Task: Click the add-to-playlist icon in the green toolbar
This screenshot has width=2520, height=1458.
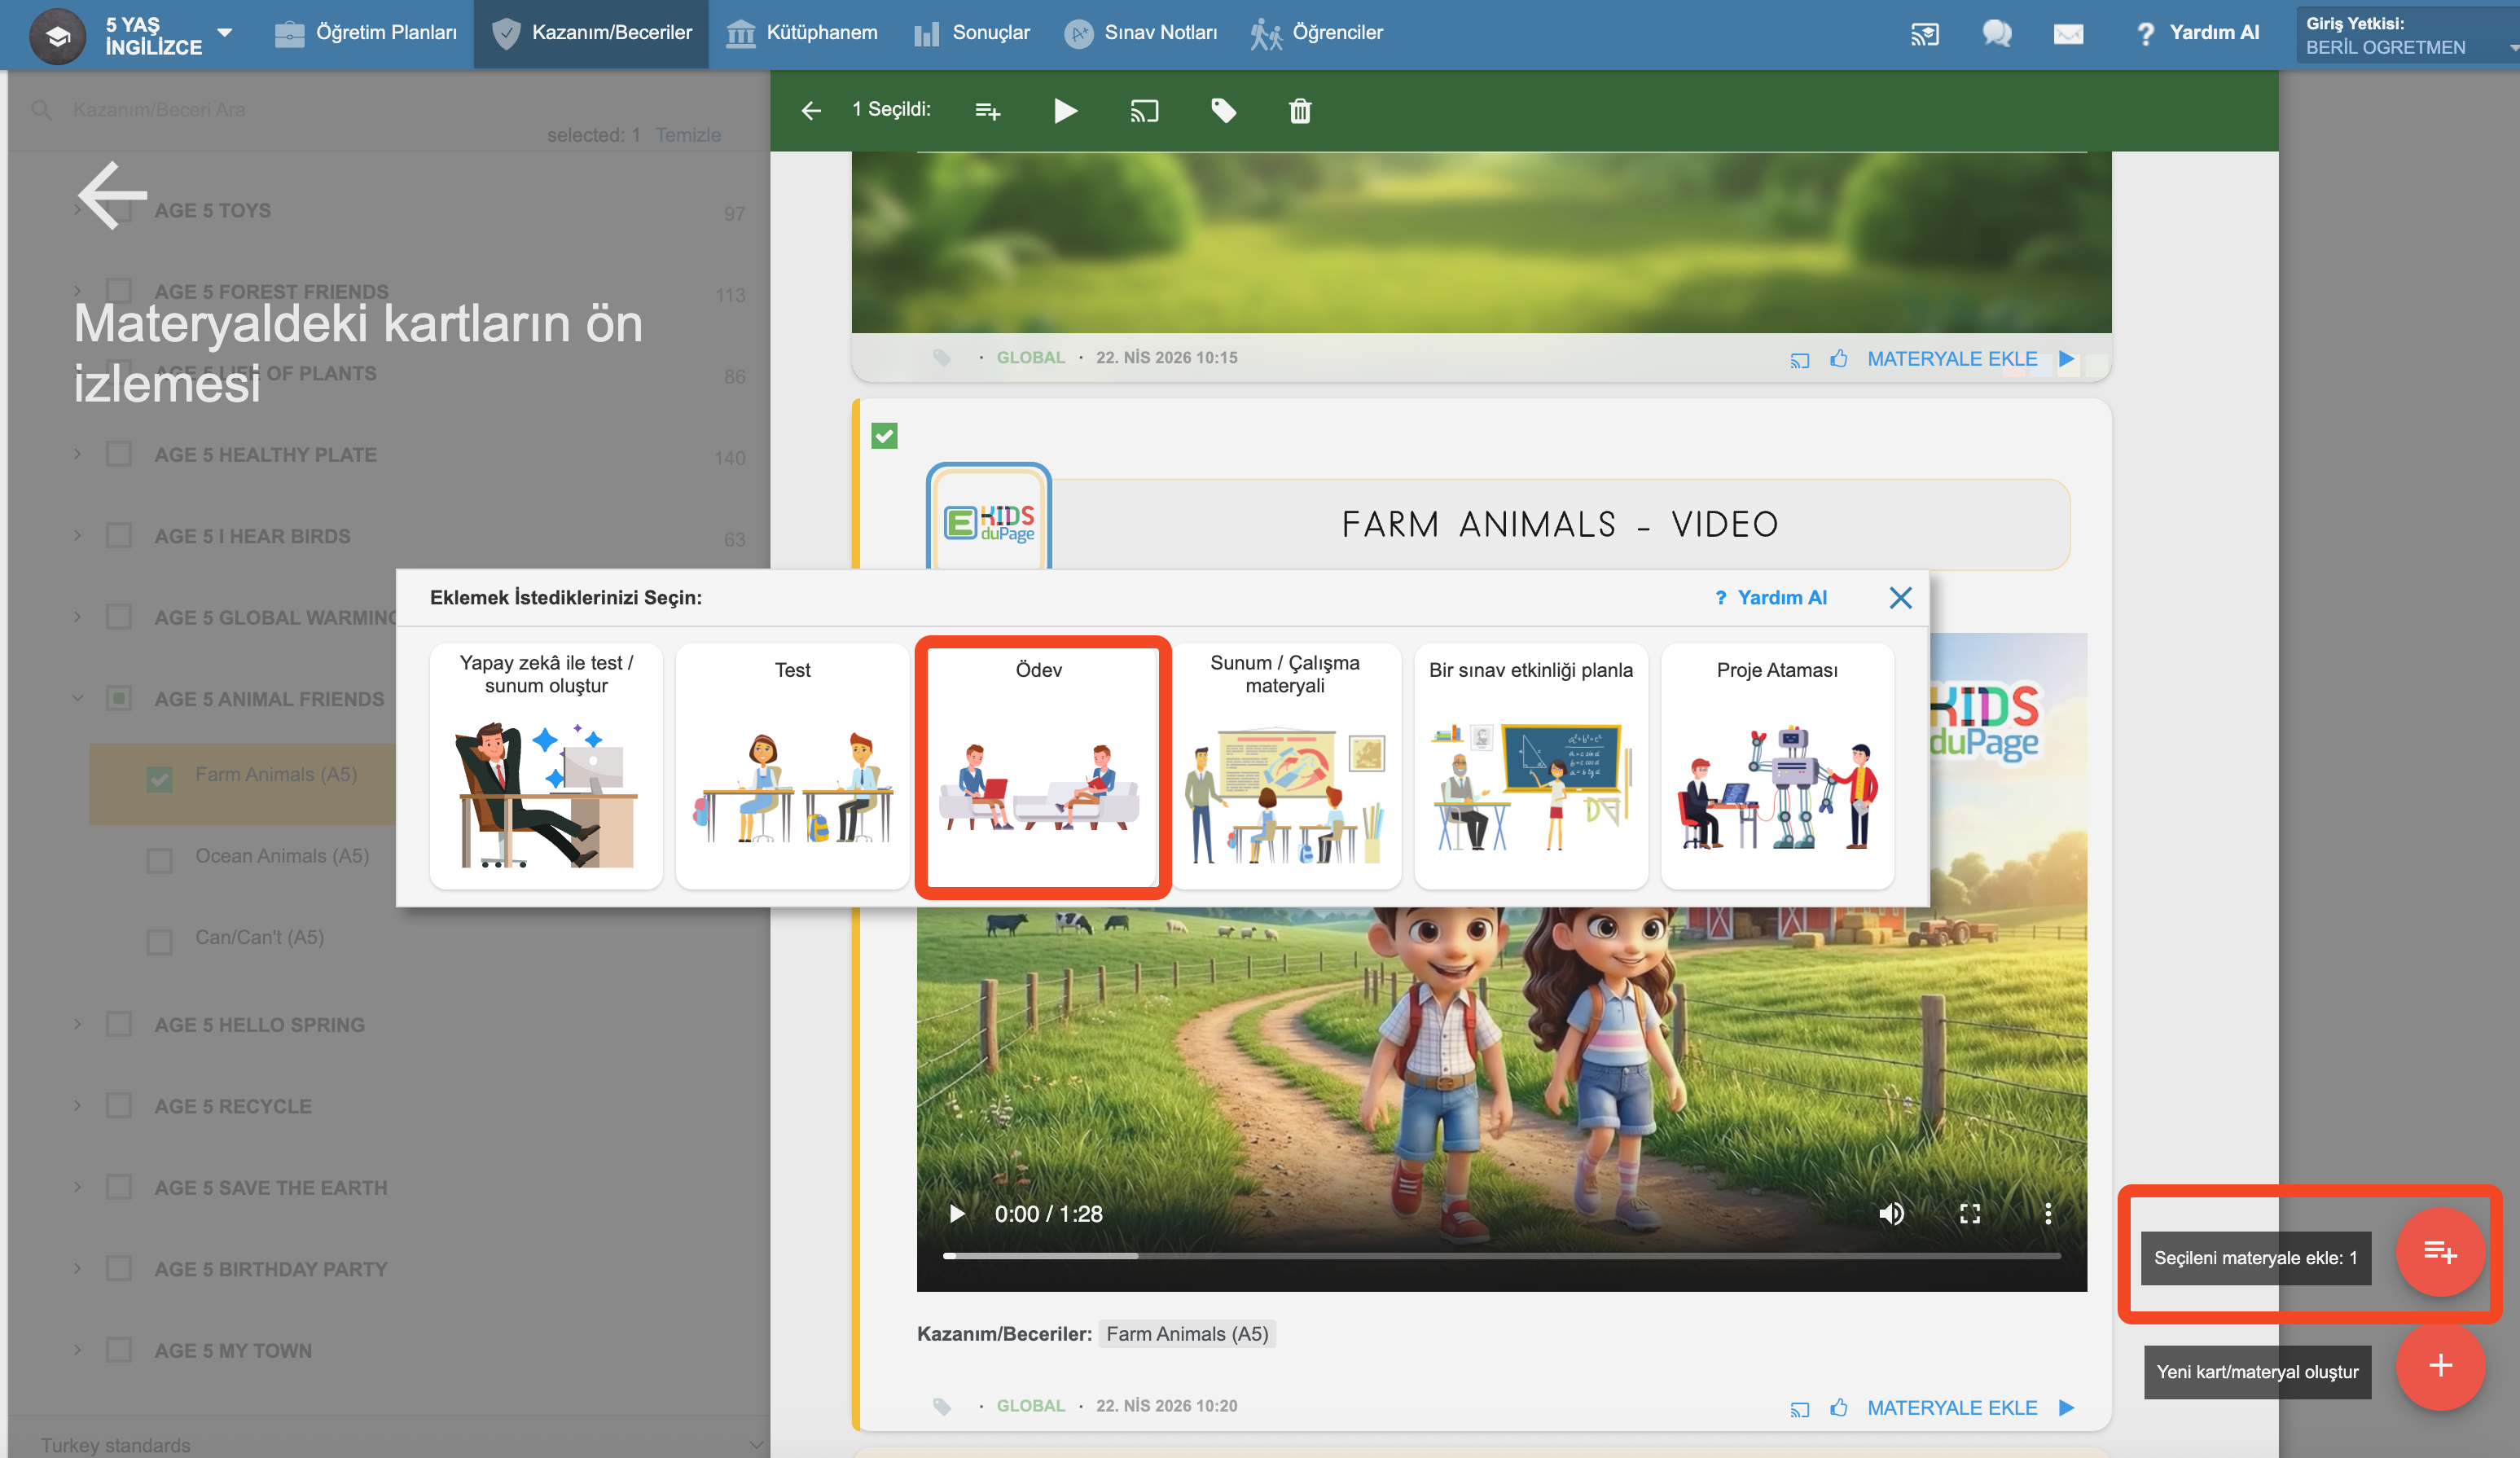Action: click(988, 110)
